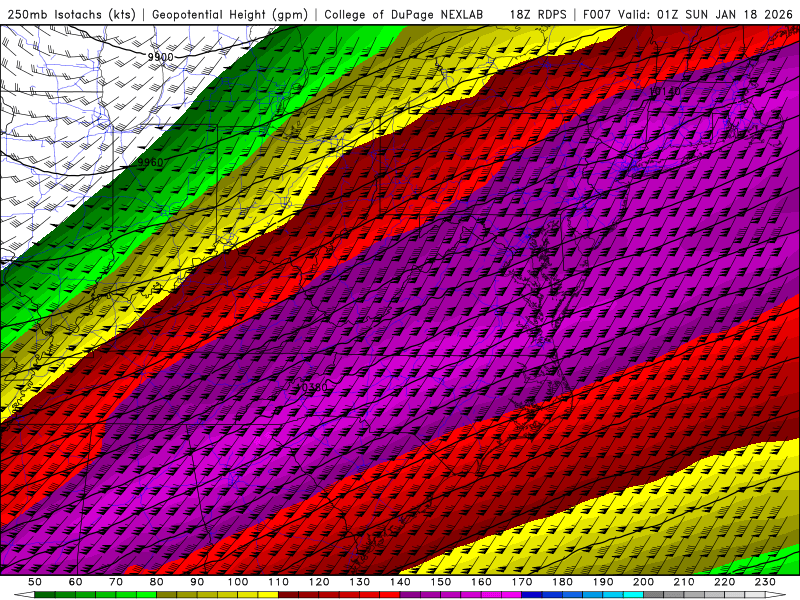Click the 200 knot legend label
This screenshot has width=800, height=600.
click(x=644, y=582)
